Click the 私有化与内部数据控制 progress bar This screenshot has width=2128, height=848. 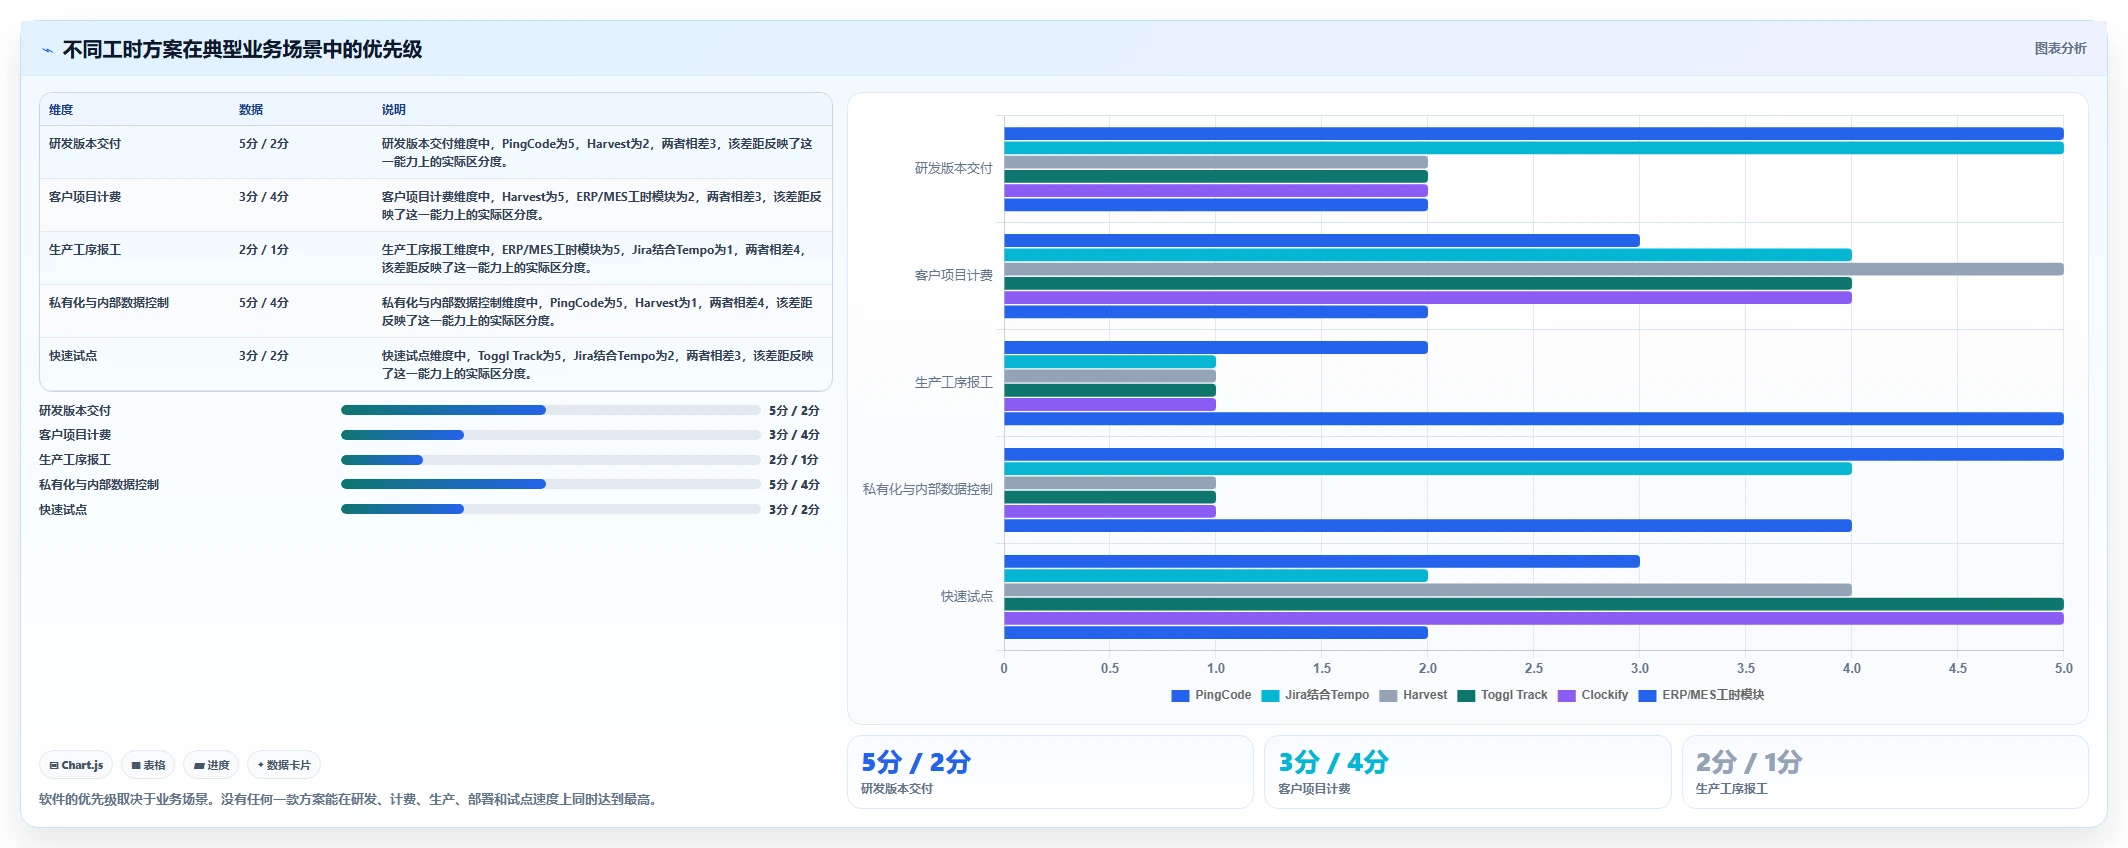point(551,484)
